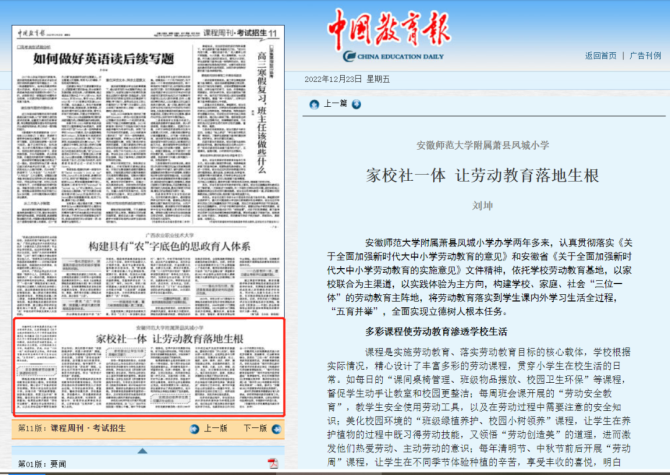
Task: Go to the 上一版 previous page
Action: (x=215, y=428)
